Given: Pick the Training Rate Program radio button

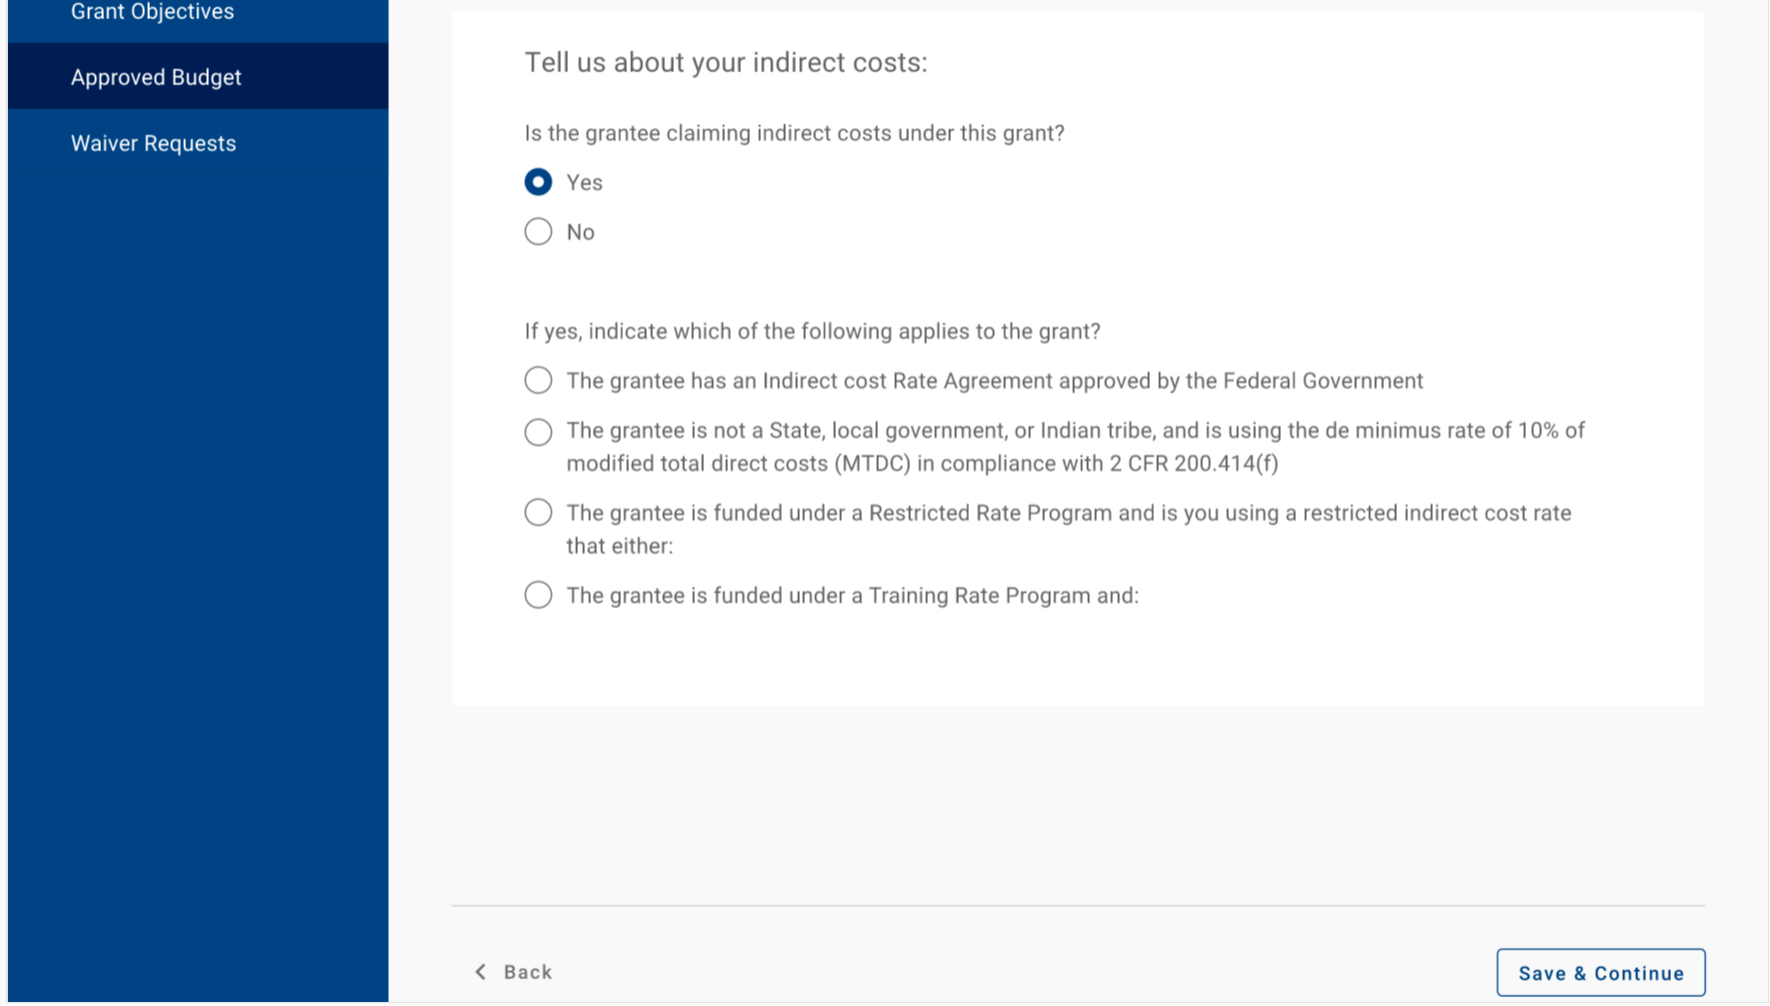Looking at the screenshot, I should 538,595.
